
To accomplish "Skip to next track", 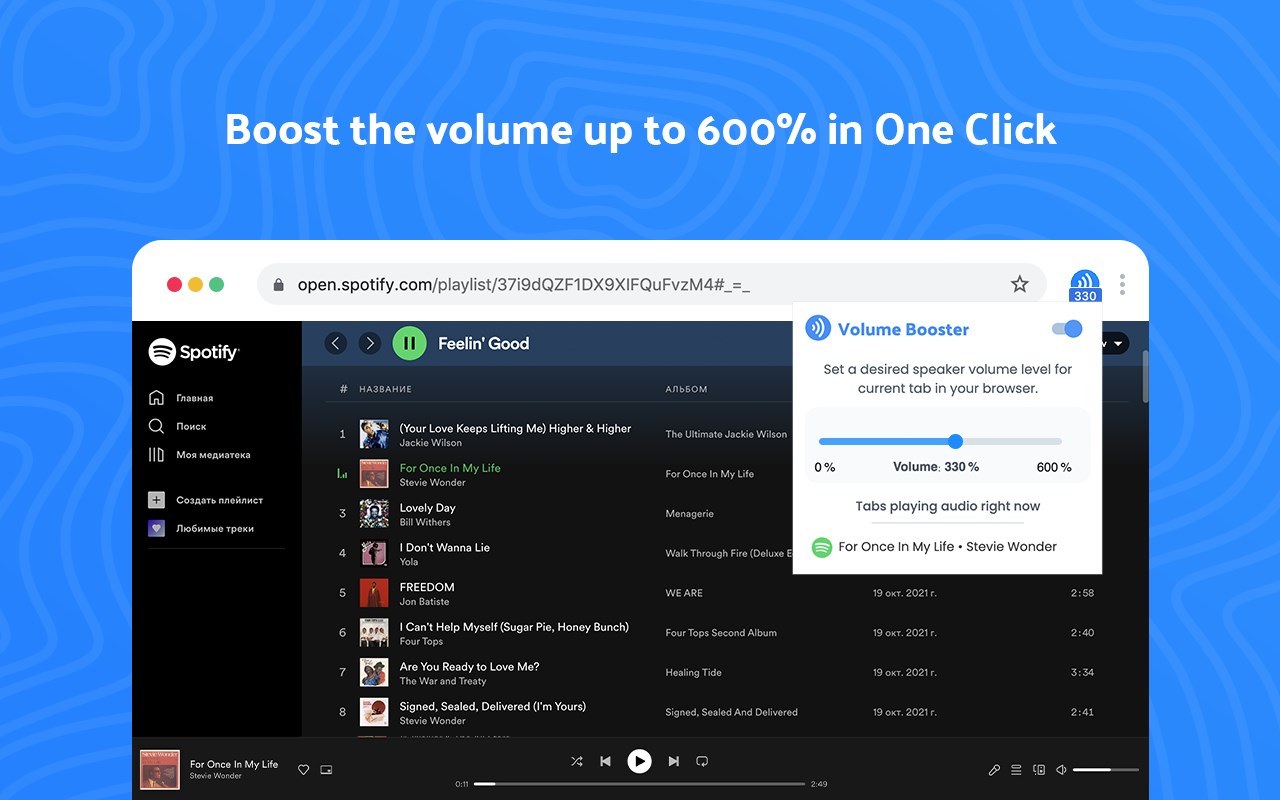I will 673,761.
